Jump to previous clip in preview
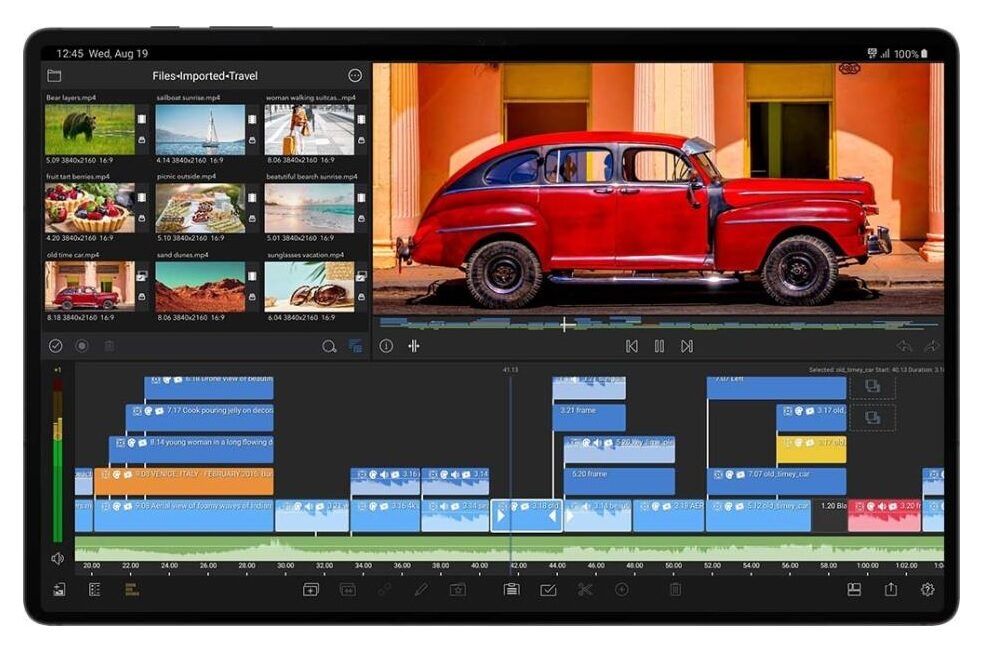This screenshot has width=990, height=655. click(631, 346)
